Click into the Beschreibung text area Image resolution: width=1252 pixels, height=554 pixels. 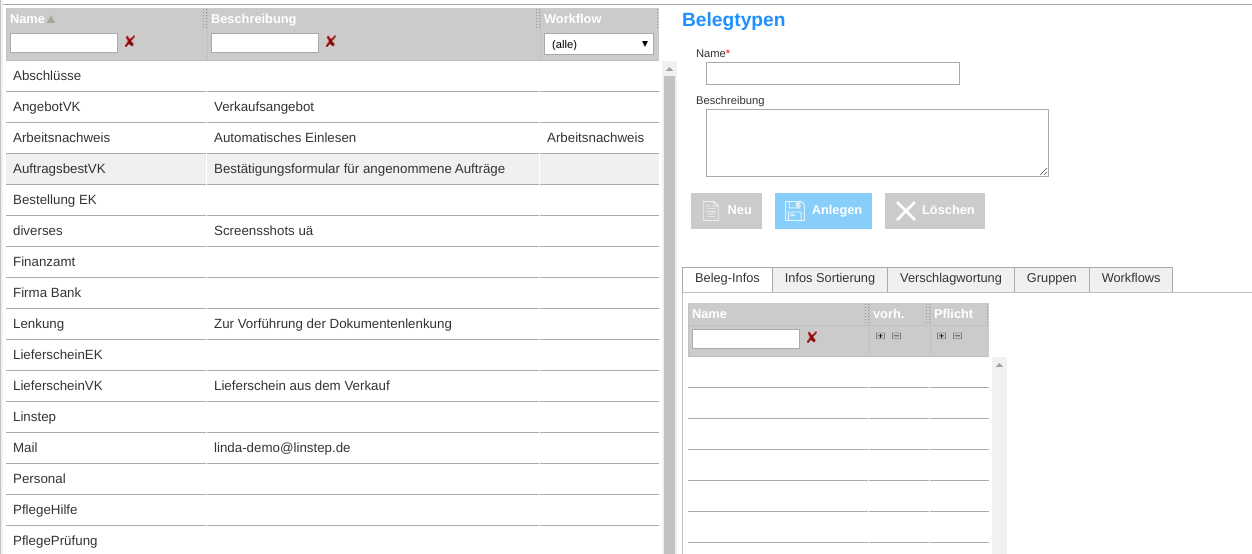(x=876, y=143)
